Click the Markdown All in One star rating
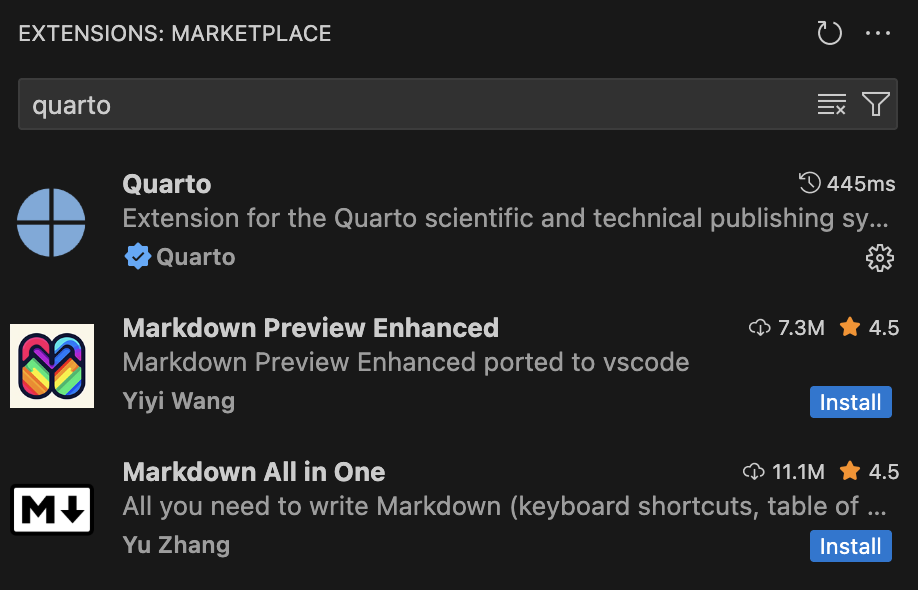 [x=869, y=472]
